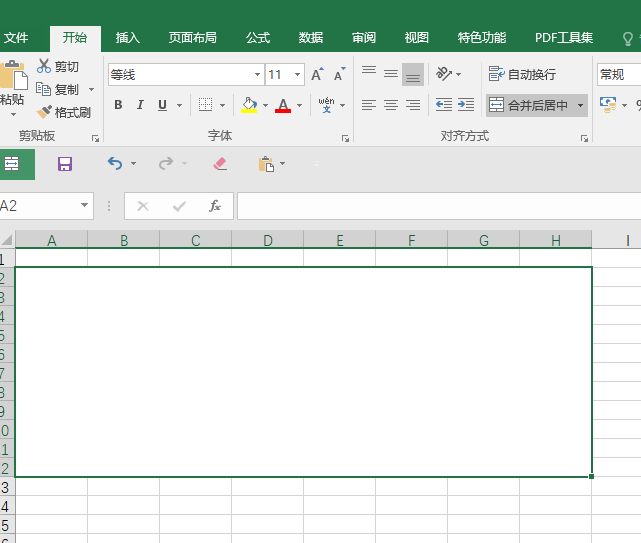Enable 自动换行 wrap text
This screenshot has height=543, width=641.
click(522, 74)
